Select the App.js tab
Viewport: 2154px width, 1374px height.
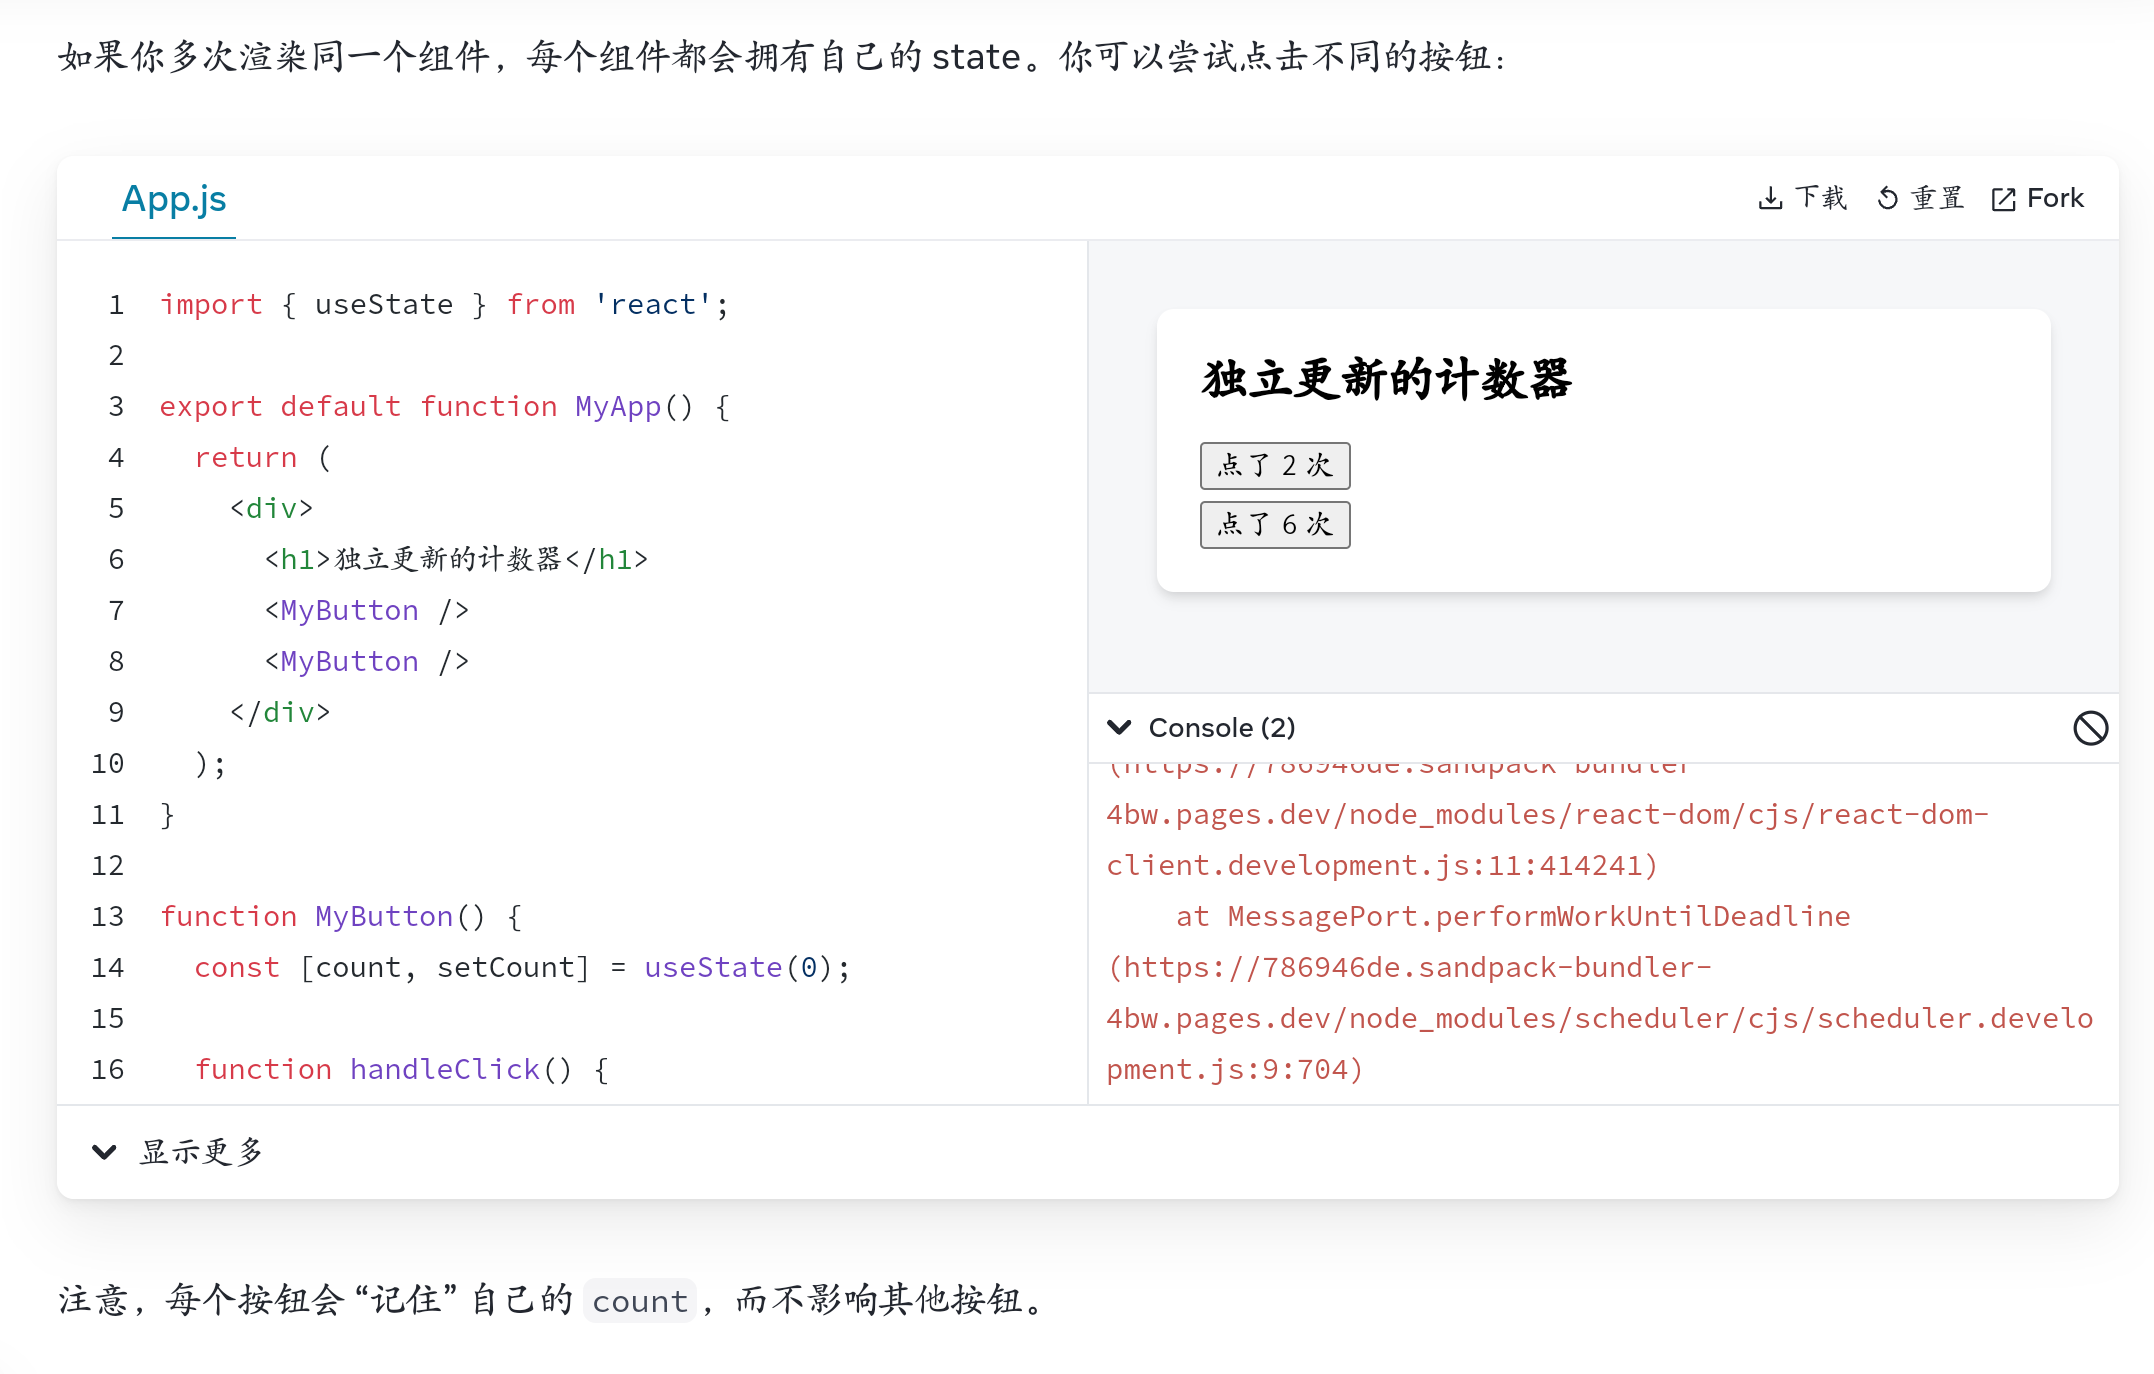coord(174,199)
